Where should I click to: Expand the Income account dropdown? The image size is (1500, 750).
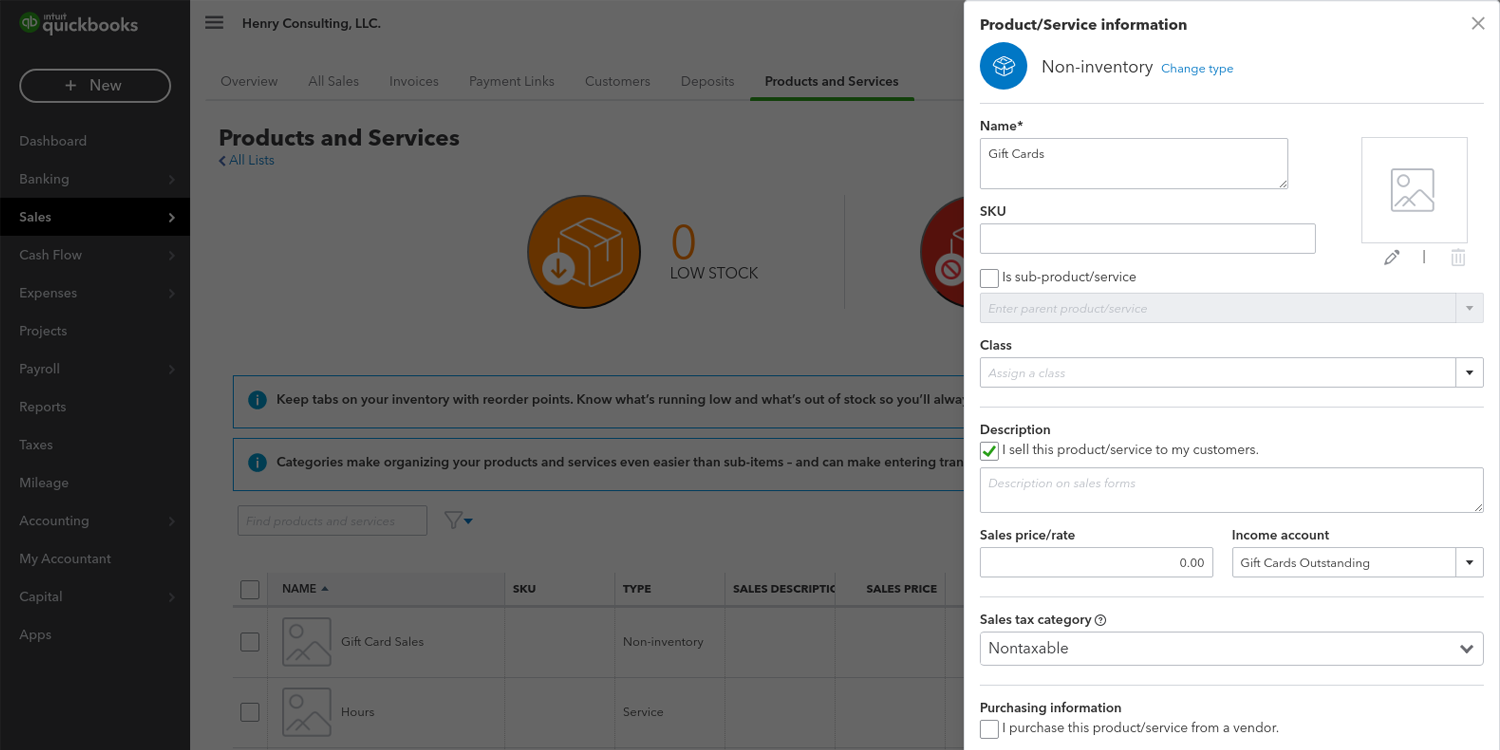tap(1468, 563)
